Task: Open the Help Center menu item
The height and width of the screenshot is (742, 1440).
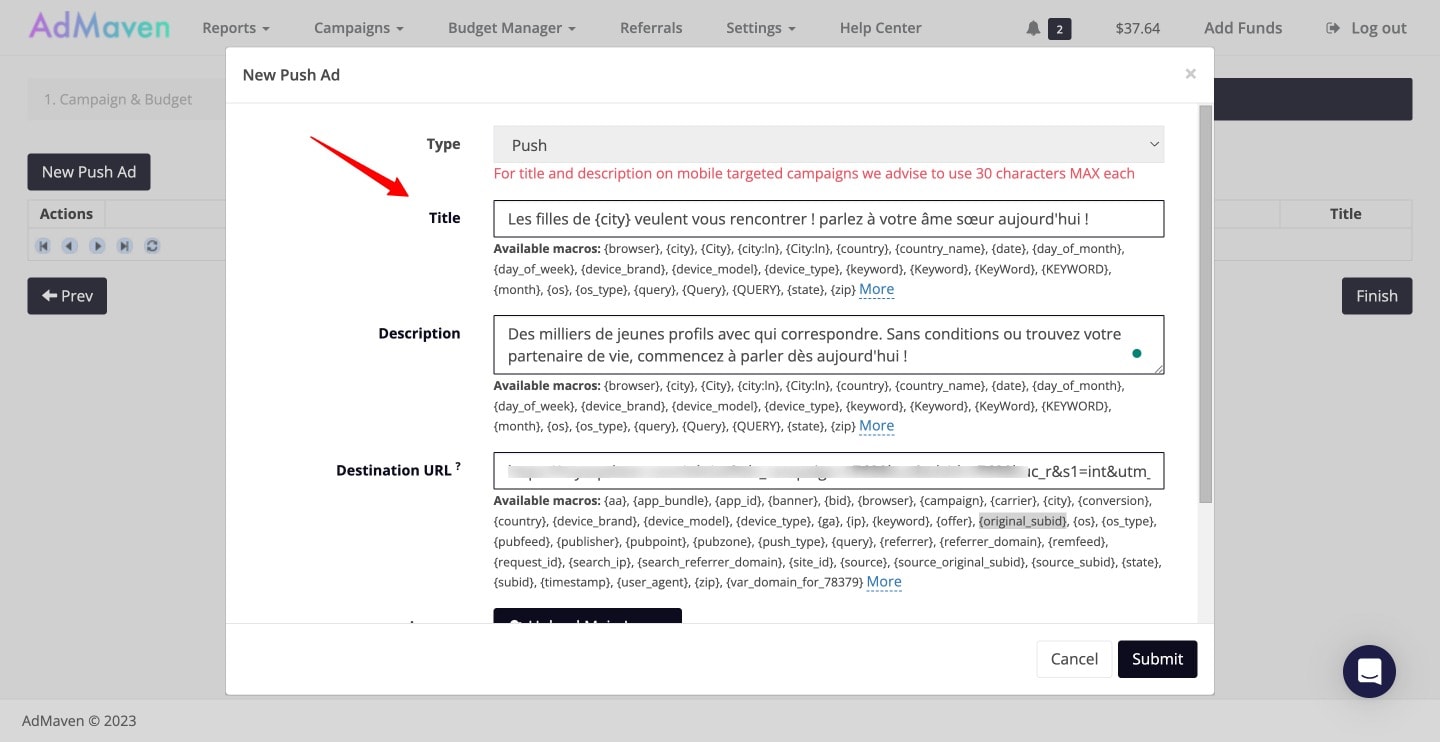Action: point(880,28)
